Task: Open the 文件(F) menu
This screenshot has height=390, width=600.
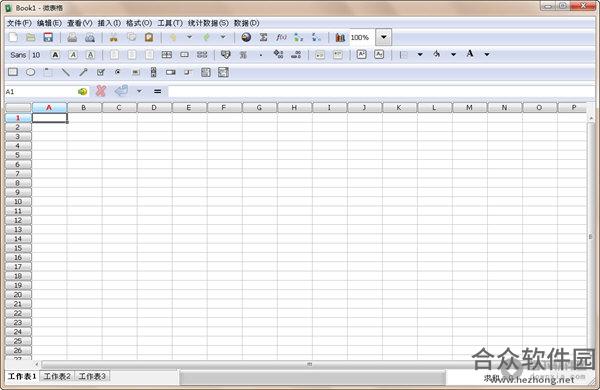Action: point(19,23)
